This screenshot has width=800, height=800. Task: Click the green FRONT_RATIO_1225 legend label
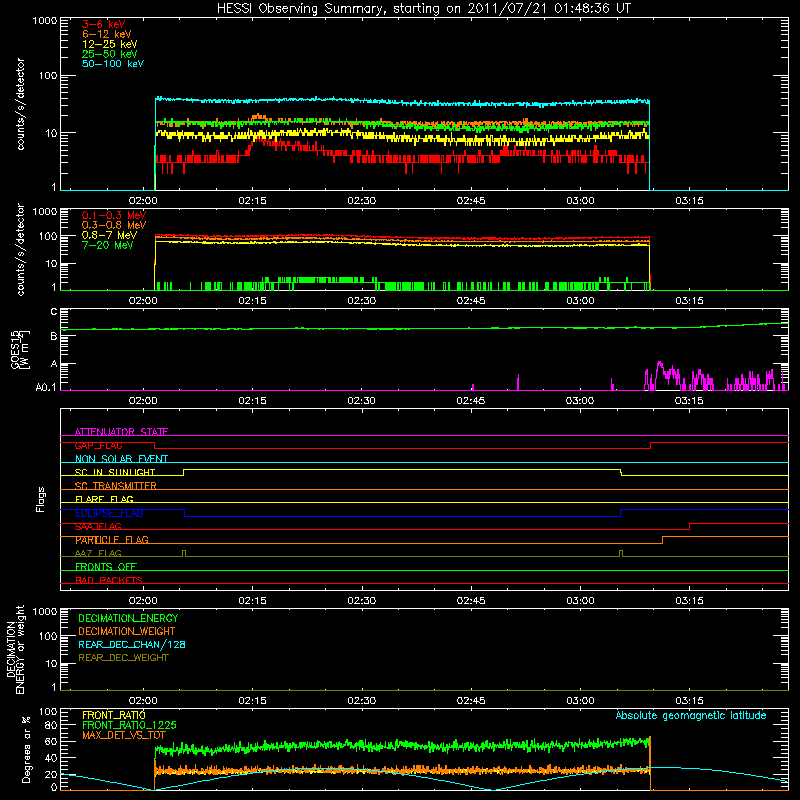[x=129, y=725]
